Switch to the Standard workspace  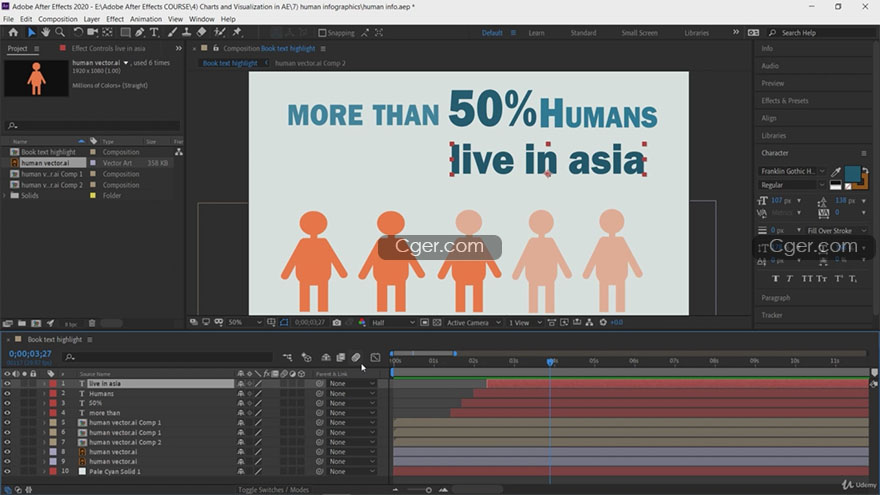pos(583,33)
